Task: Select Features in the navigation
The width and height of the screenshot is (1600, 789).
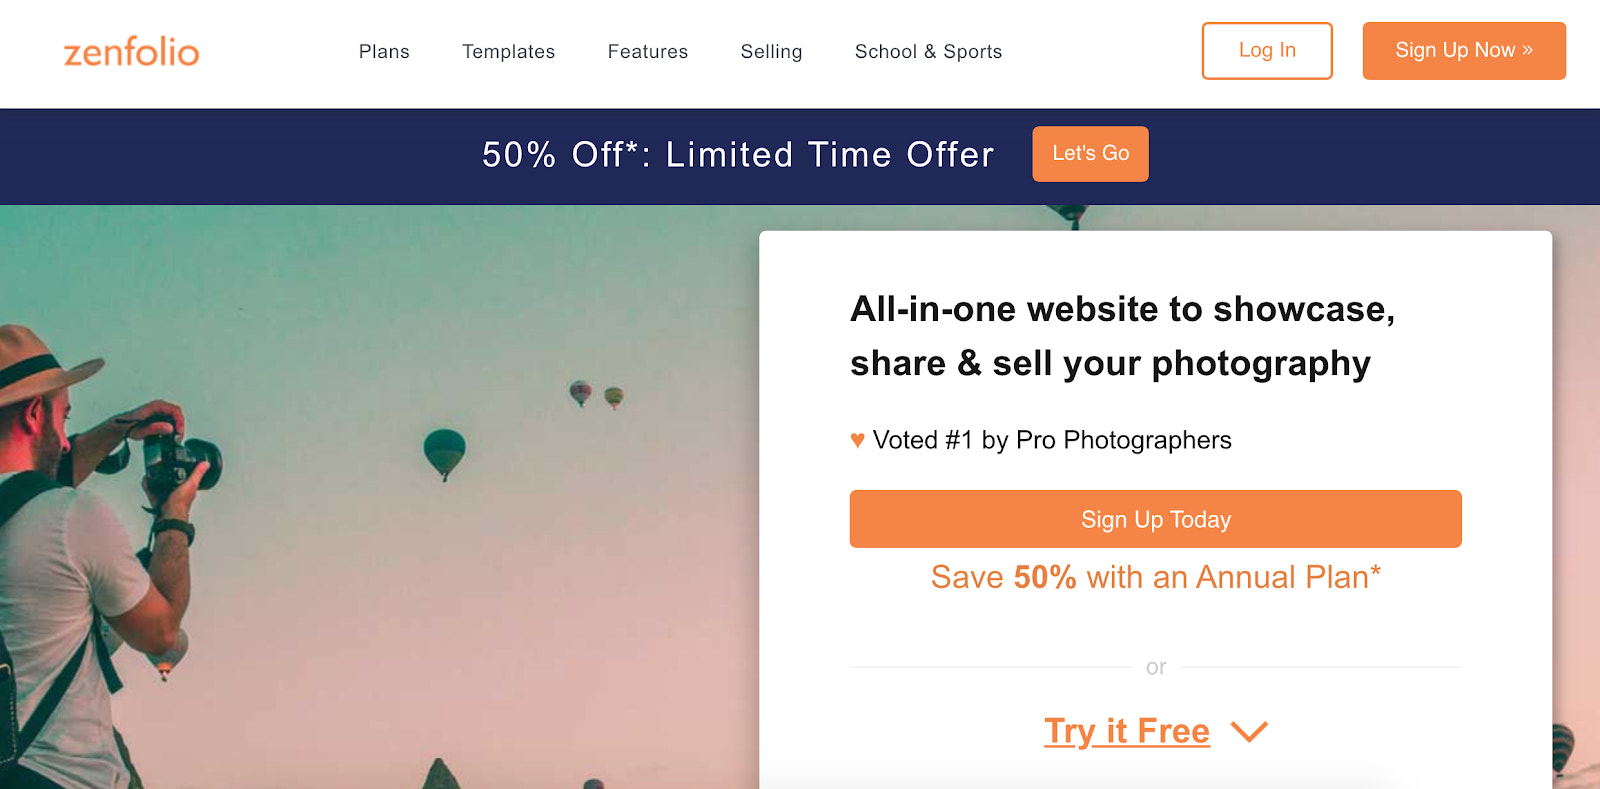Action: [x=647, y=51]
